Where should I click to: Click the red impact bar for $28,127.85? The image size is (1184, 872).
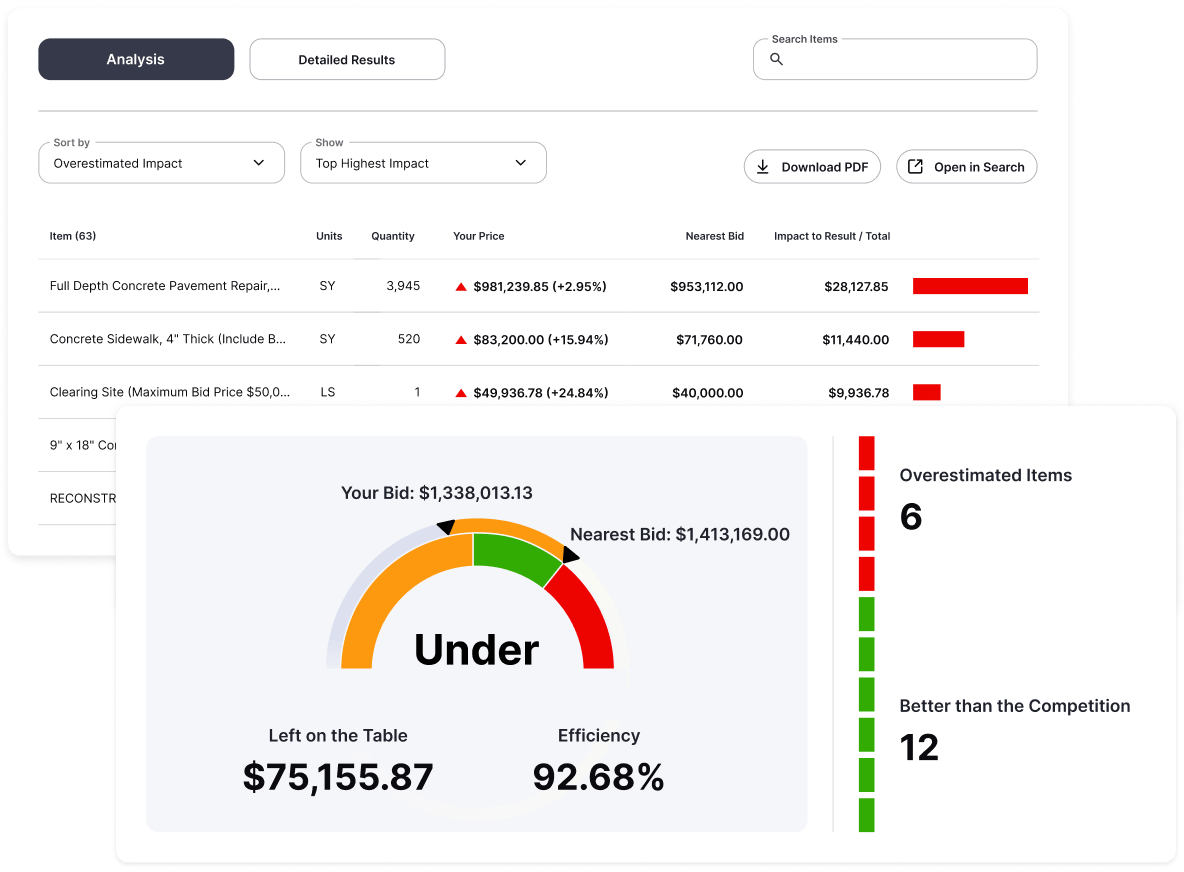point(970,286)
